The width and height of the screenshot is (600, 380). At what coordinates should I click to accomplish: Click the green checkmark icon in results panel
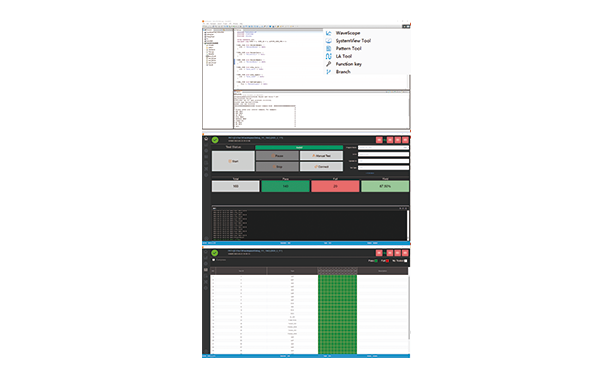(x=215, y=253)
